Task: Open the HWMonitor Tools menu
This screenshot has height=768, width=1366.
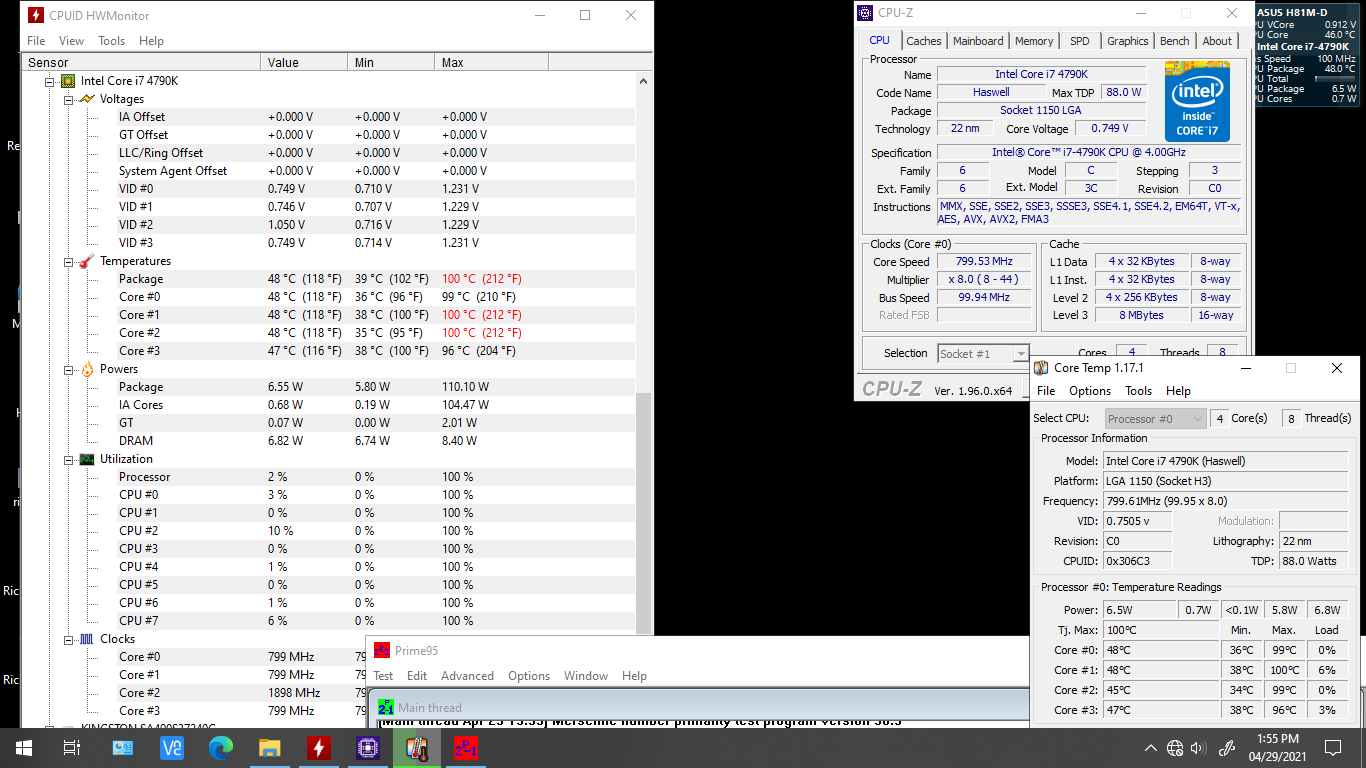Action: [x=112, y=41]
